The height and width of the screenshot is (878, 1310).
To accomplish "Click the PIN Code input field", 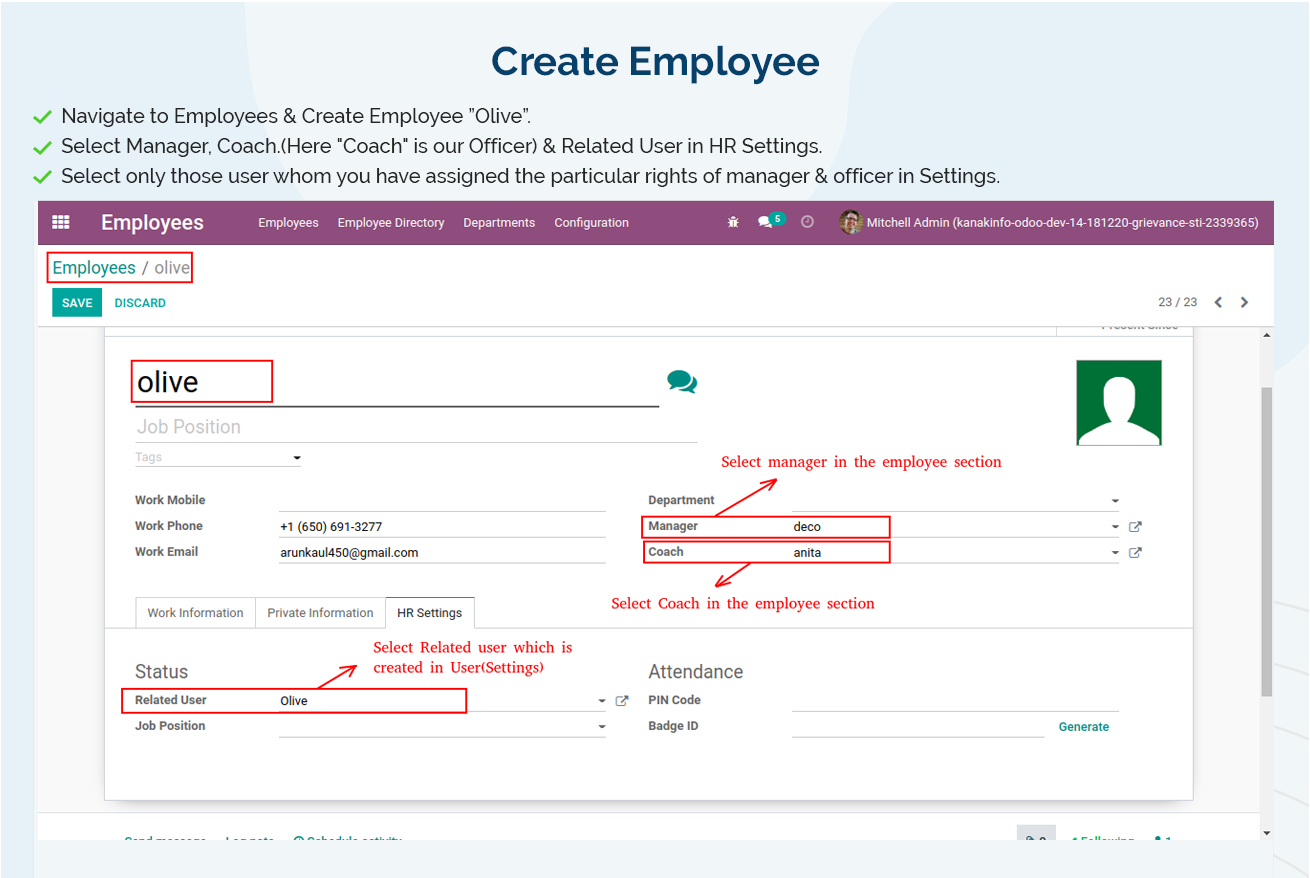I will click(955, 700).
